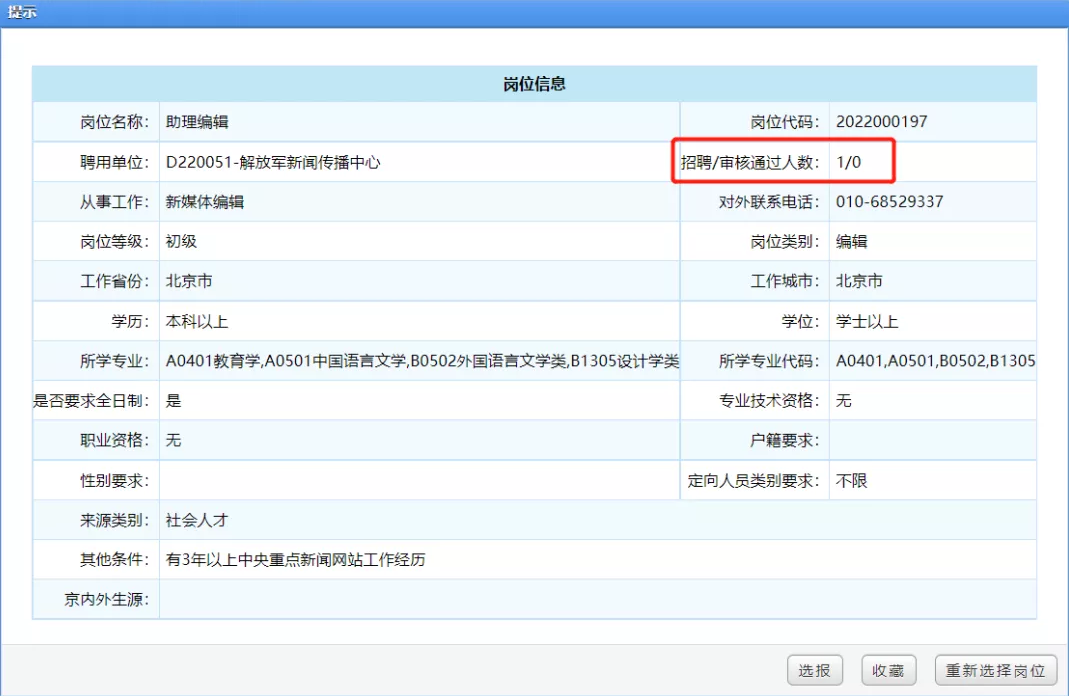1069x696 pixels.
Task: Click the contact phone number 010-68529337
Action: pos(889,202)
